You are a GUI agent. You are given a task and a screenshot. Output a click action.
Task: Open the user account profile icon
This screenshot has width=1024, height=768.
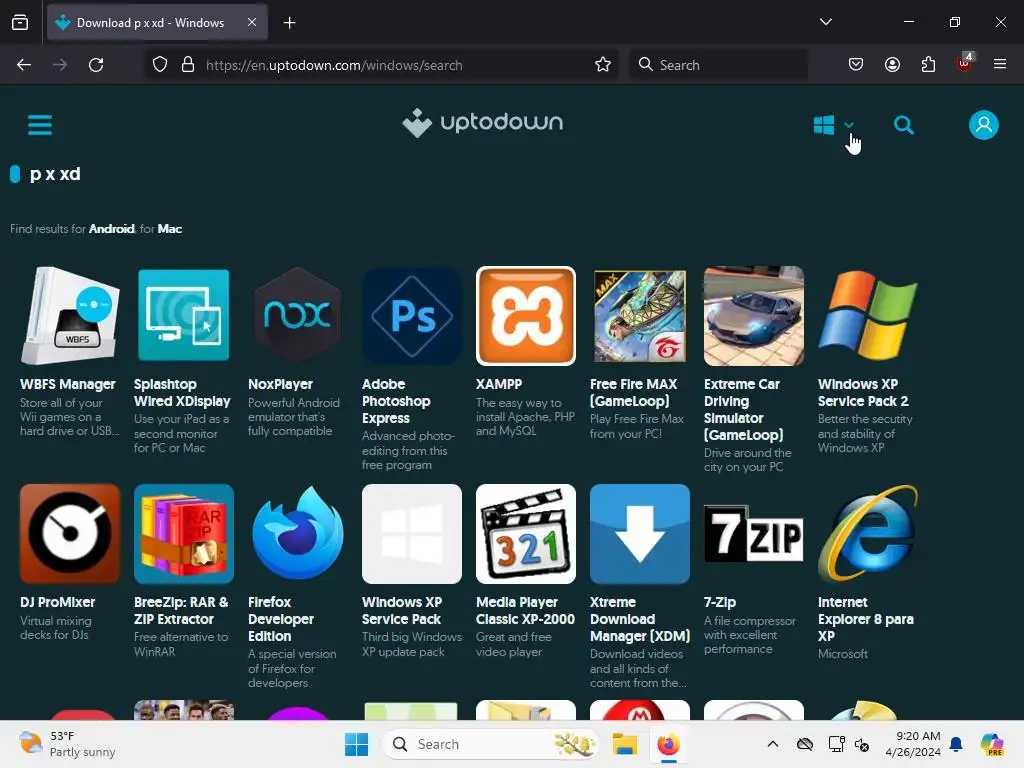coord(984,124)
